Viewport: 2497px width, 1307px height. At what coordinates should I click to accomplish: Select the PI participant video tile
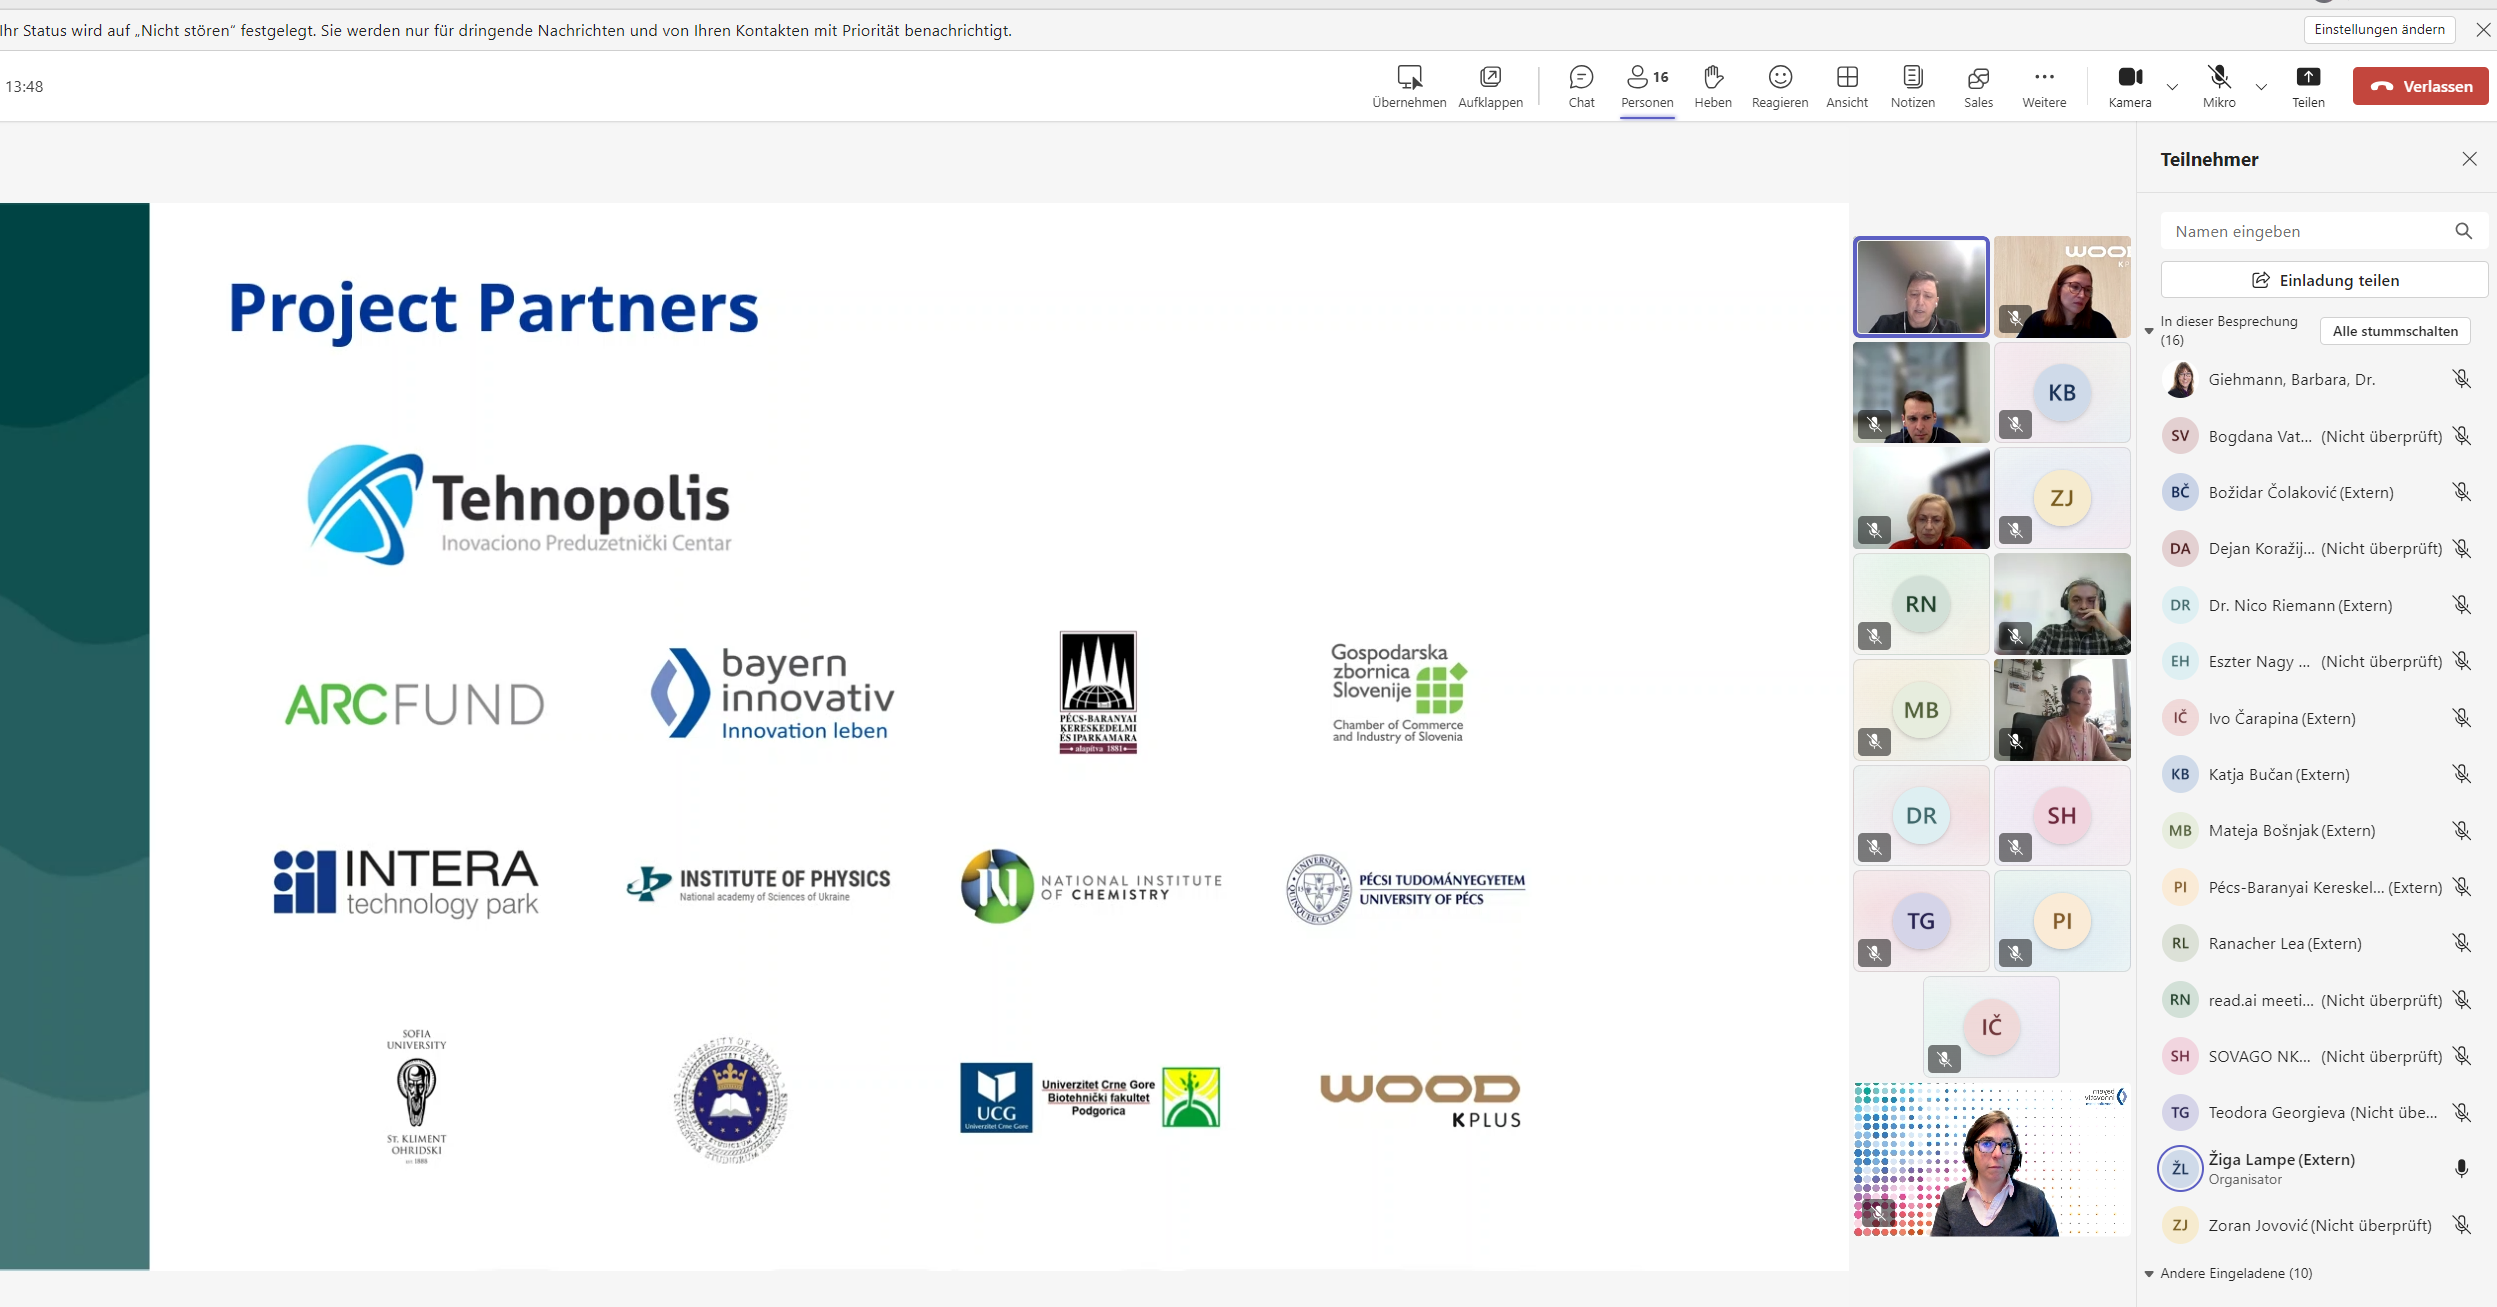(x=2061, y=921)
